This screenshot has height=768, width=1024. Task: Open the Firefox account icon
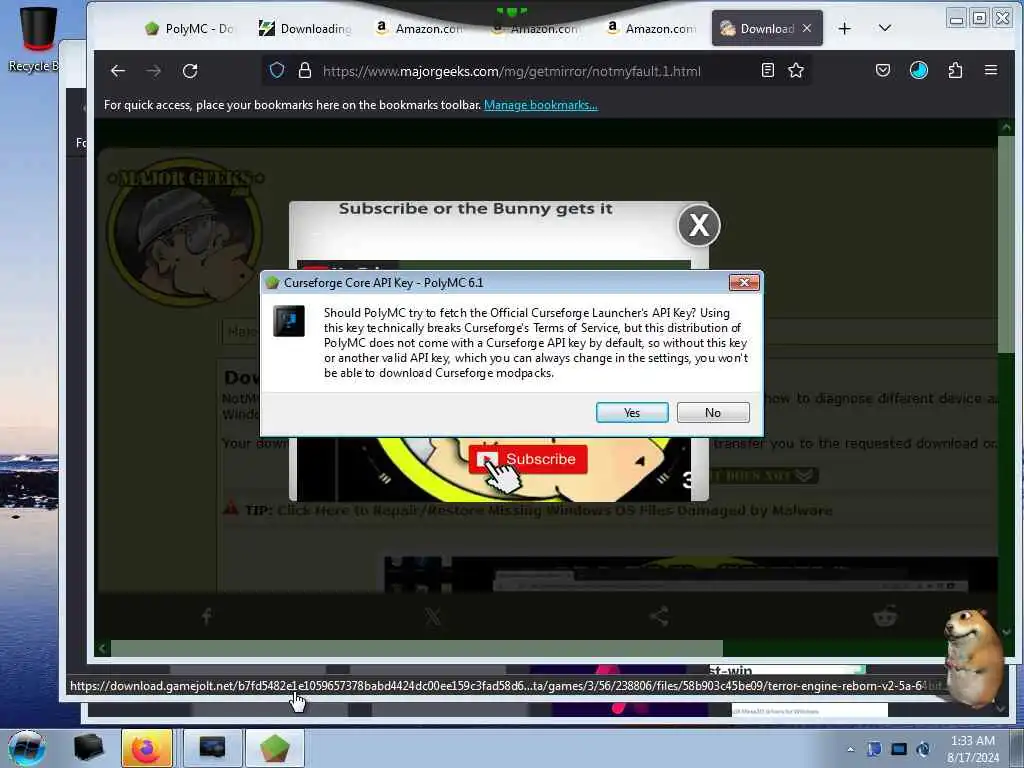click(919, 71)
